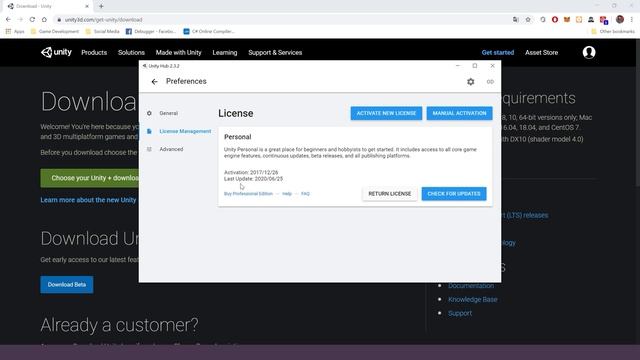
Task: Open C# Online Compiler bookmark
Action: [x=209, y=31]
